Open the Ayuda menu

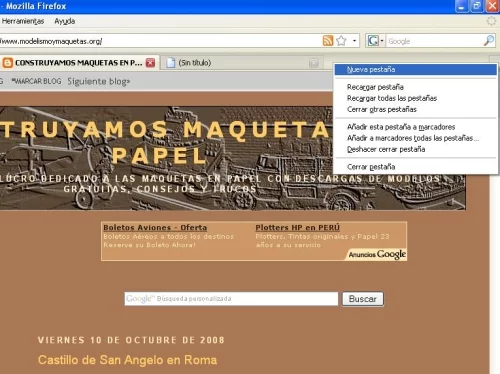65,21
